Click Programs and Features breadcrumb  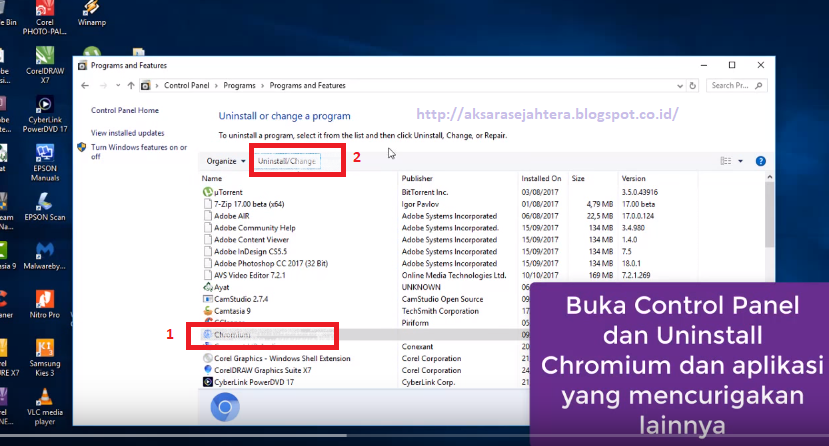(x=307, y=86)
